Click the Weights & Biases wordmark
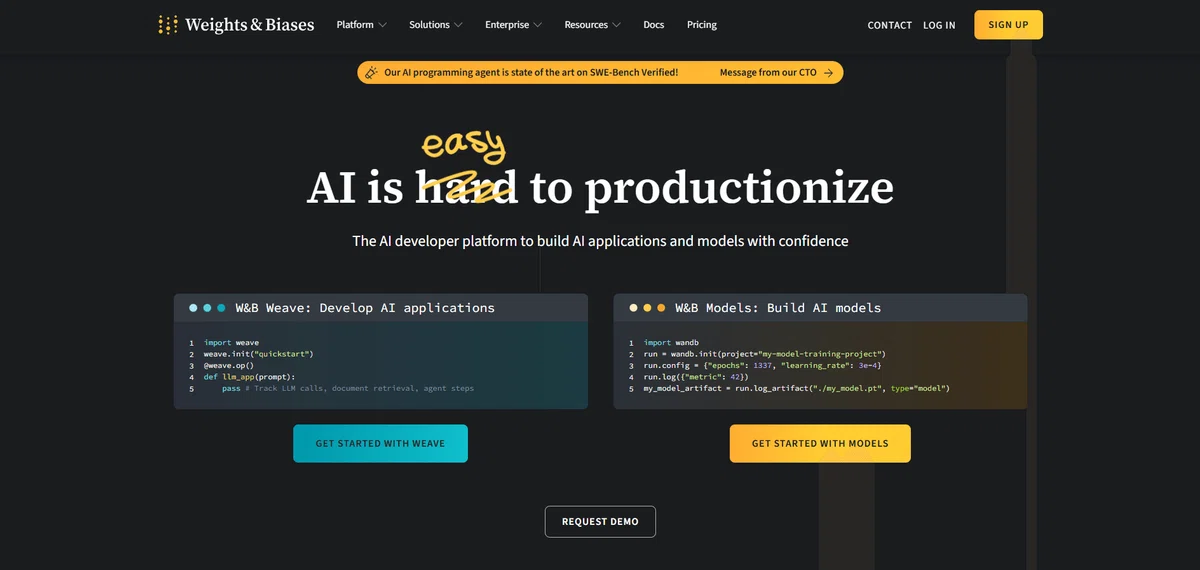The image size is (1200, 570). (x=250, y=25)
